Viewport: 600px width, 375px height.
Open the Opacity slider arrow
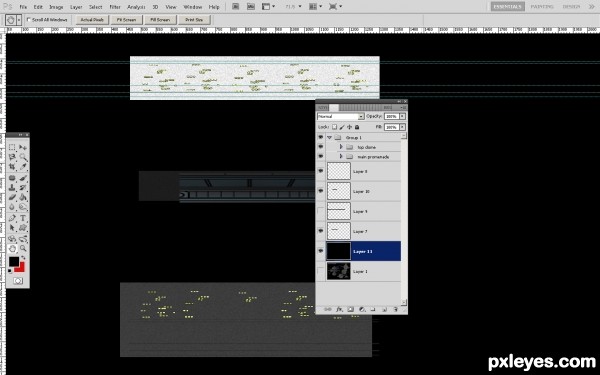tap(403, 116)
